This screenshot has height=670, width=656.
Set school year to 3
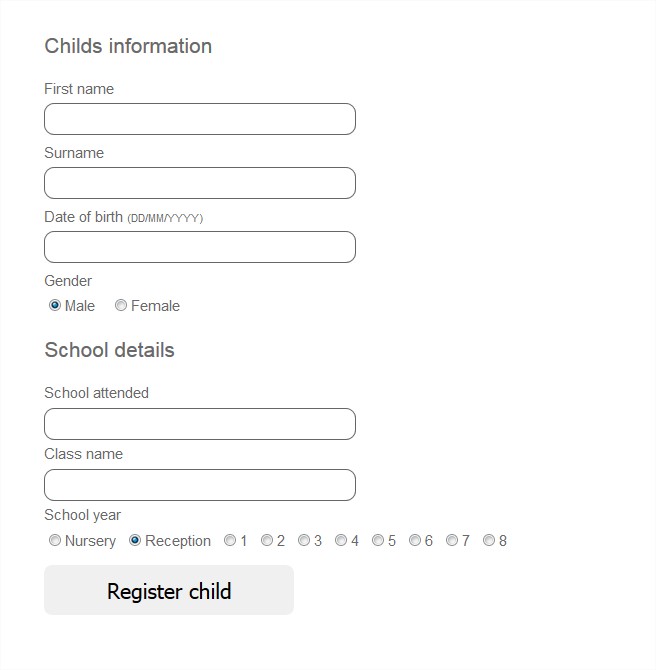(304, 541)
